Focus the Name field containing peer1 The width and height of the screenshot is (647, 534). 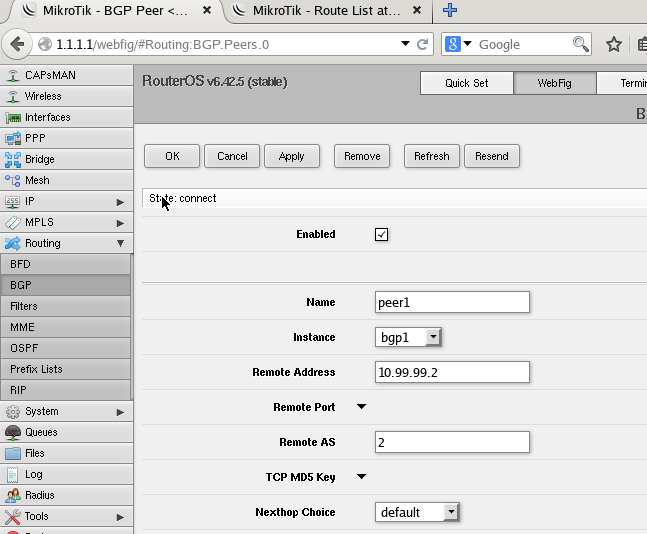[x=452, y=302]
